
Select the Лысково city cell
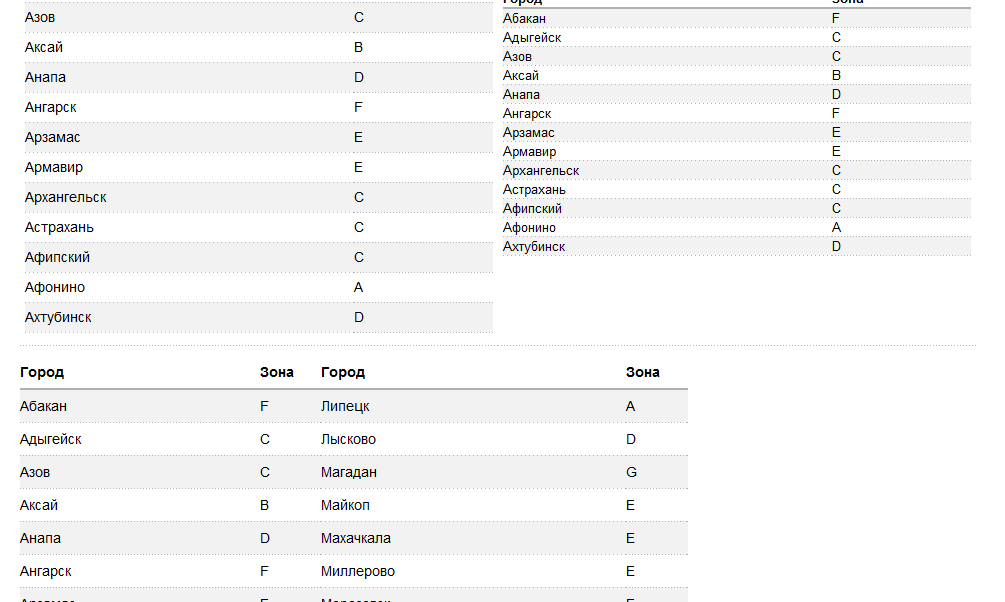348,439
